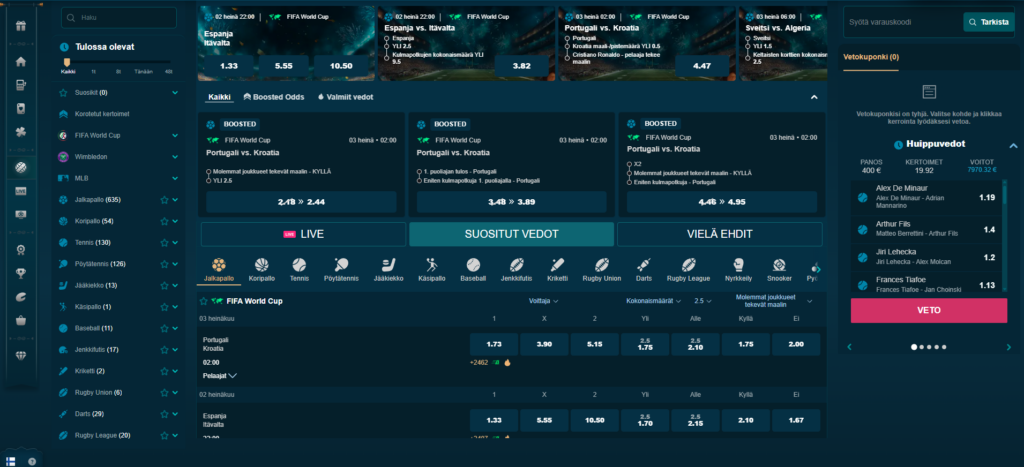The height and width of the screenshot is (467, 1024).
Task: Expand the Suosikit (0) sidebar section
Action: (175, 93)
